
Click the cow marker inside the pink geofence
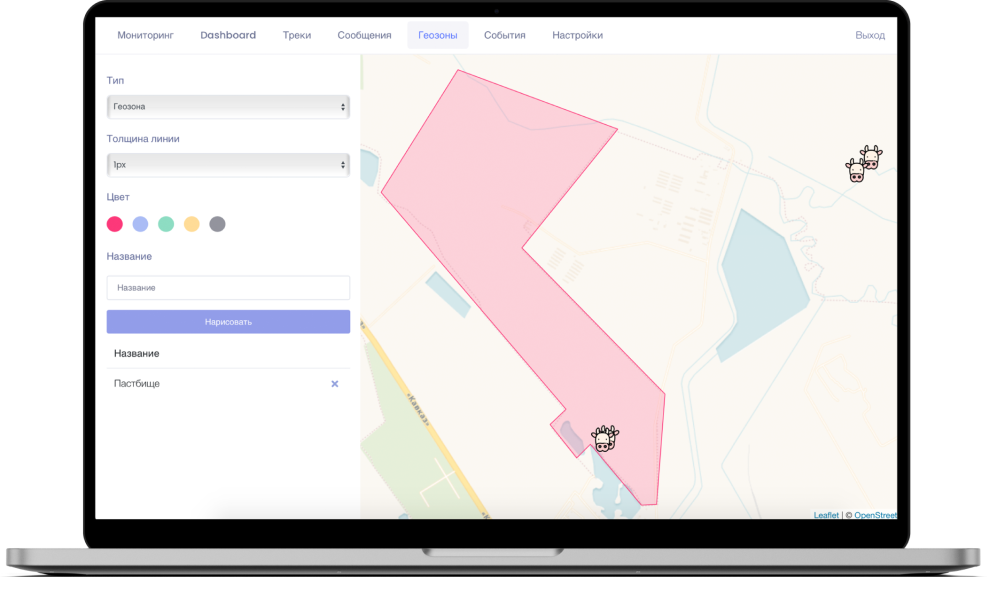pyautogui.click(x=605, y=438)
